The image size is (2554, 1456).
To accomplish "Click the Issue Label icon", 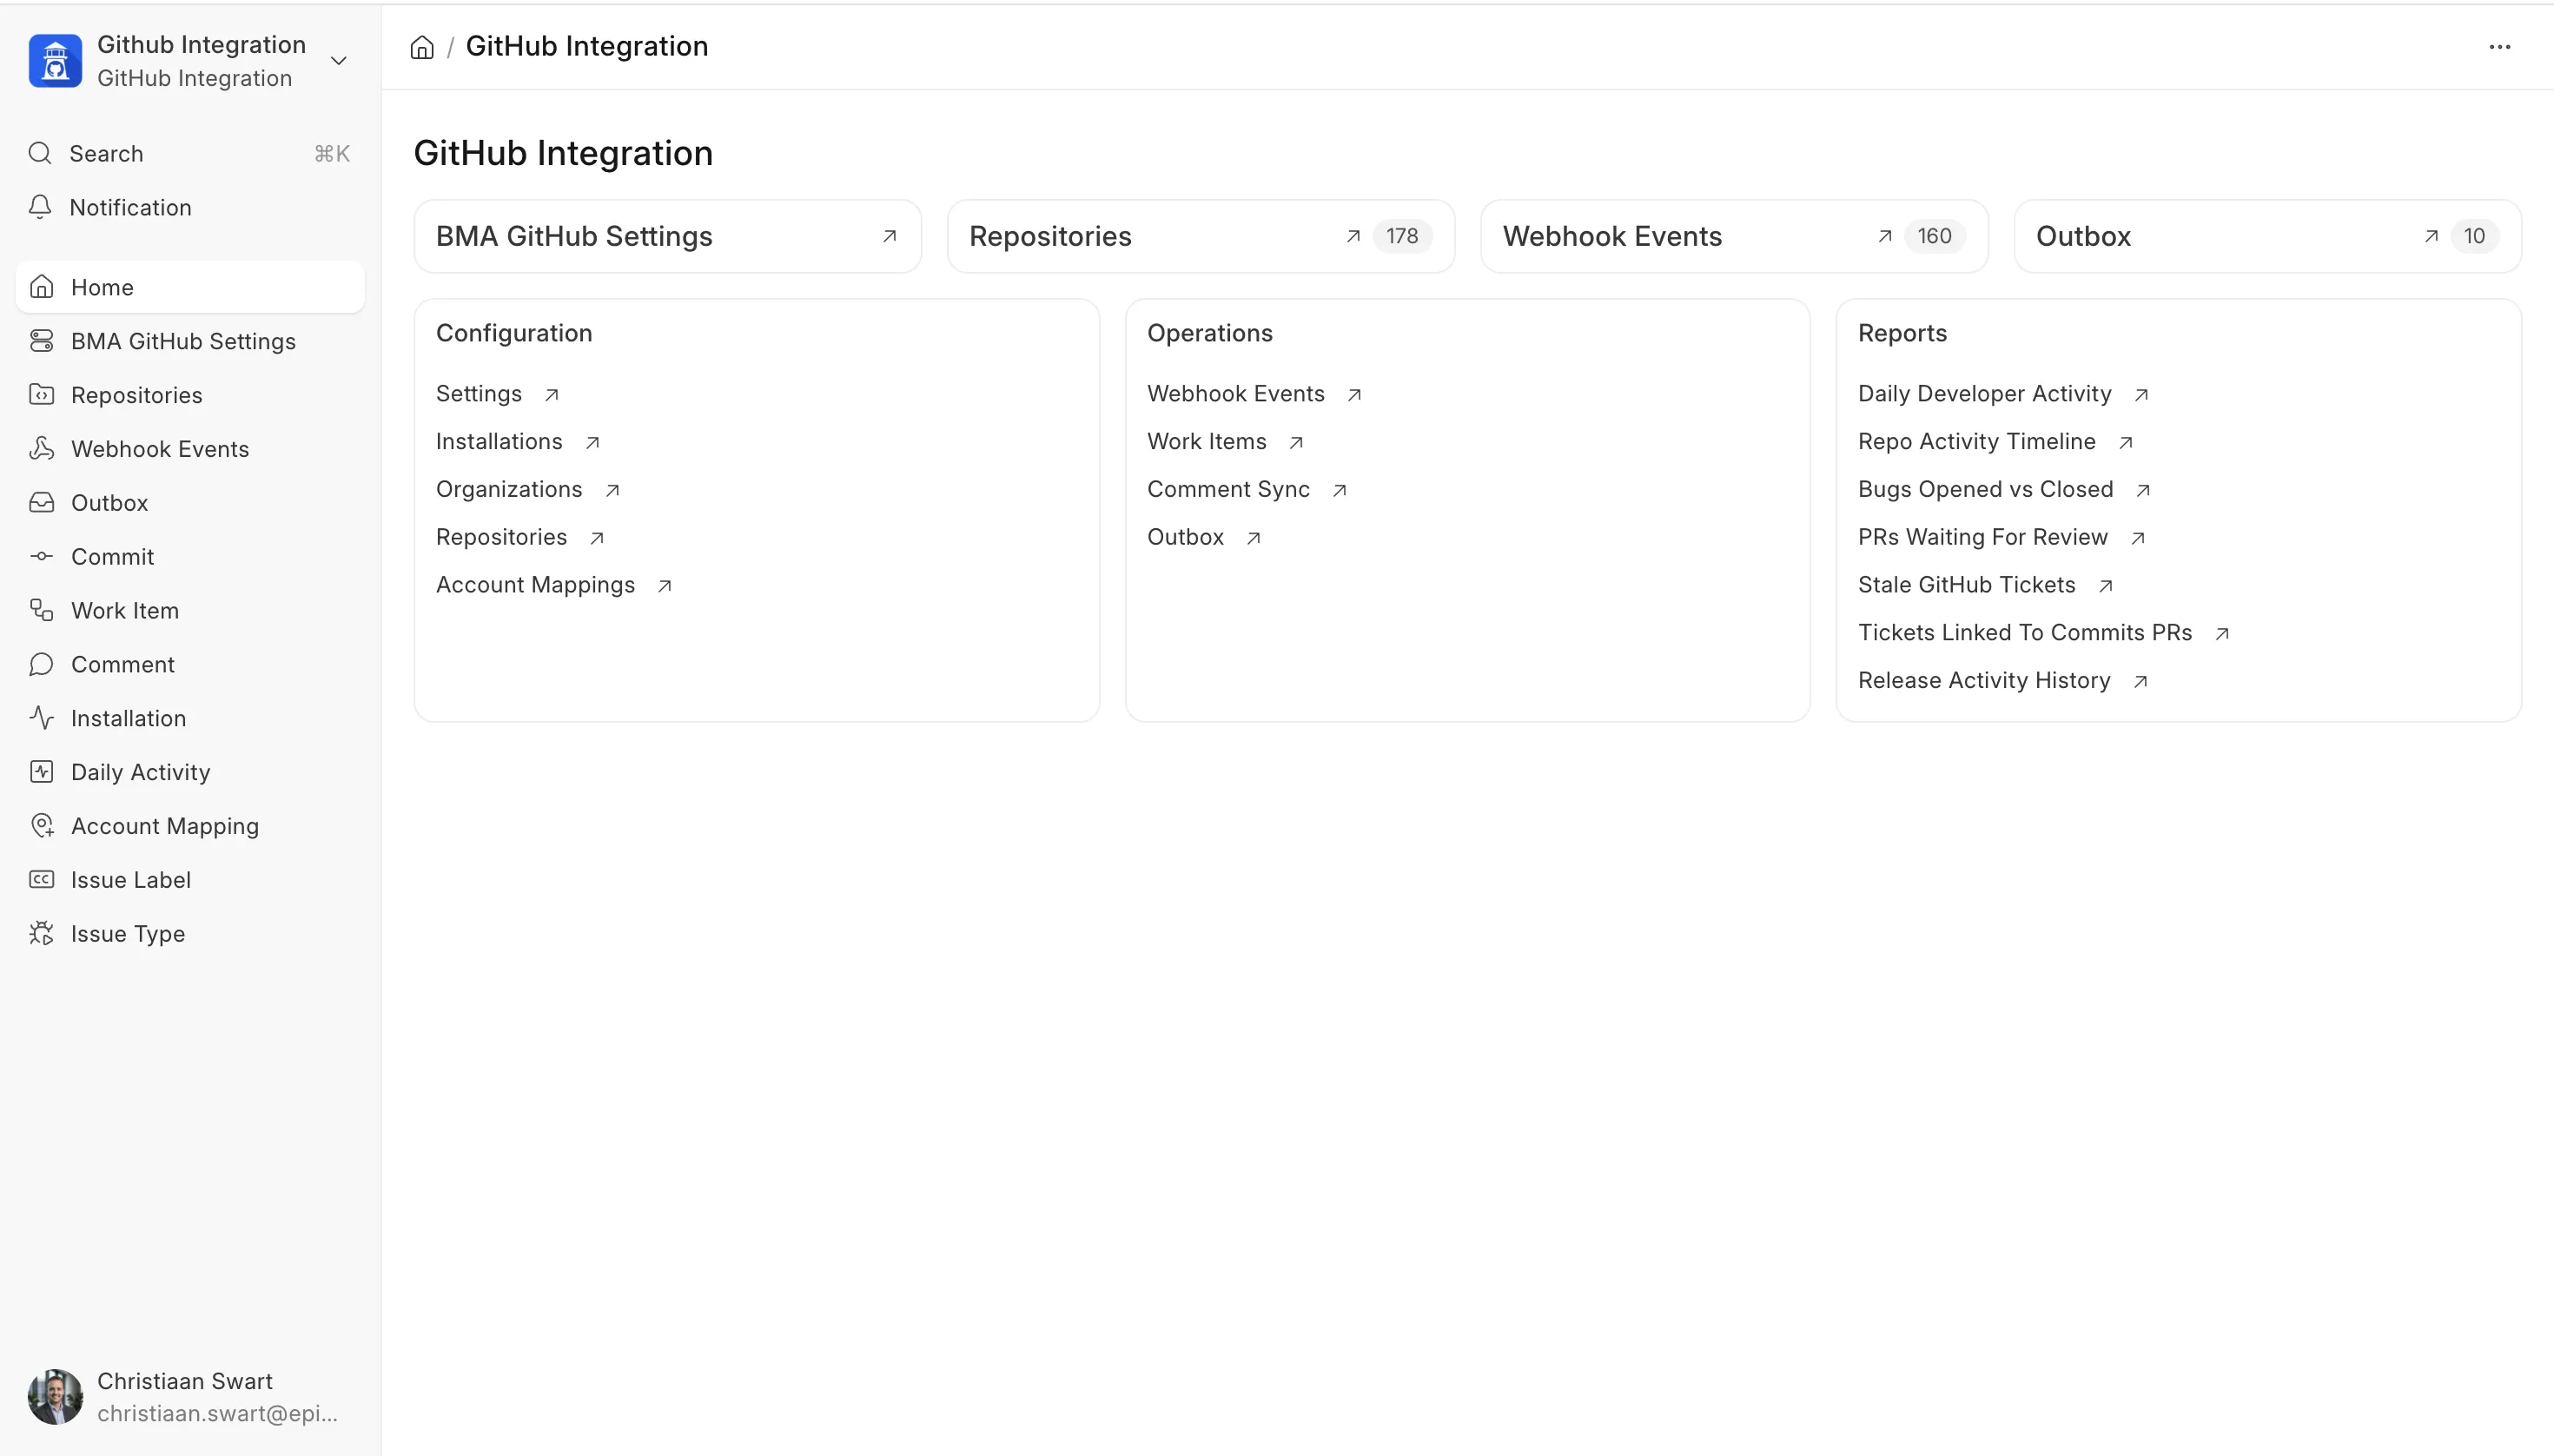I will (x=41, y=880).
